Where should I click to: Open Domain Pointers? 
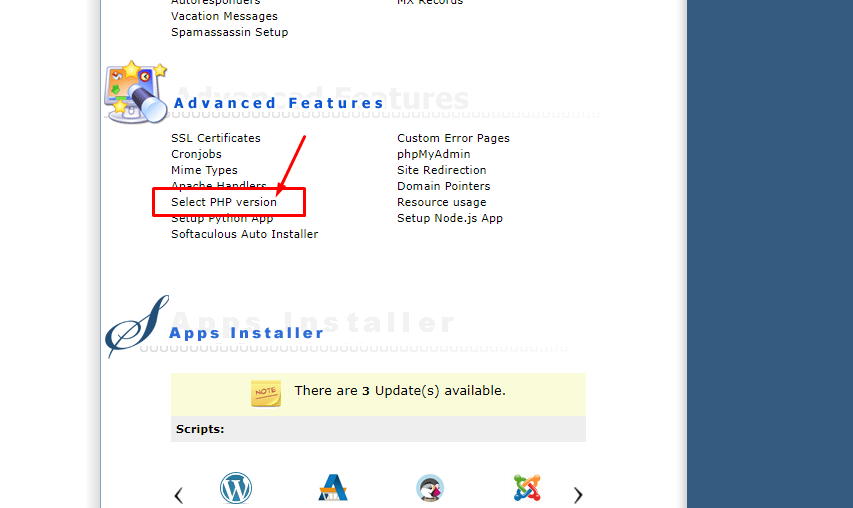[x=443, y=186]
